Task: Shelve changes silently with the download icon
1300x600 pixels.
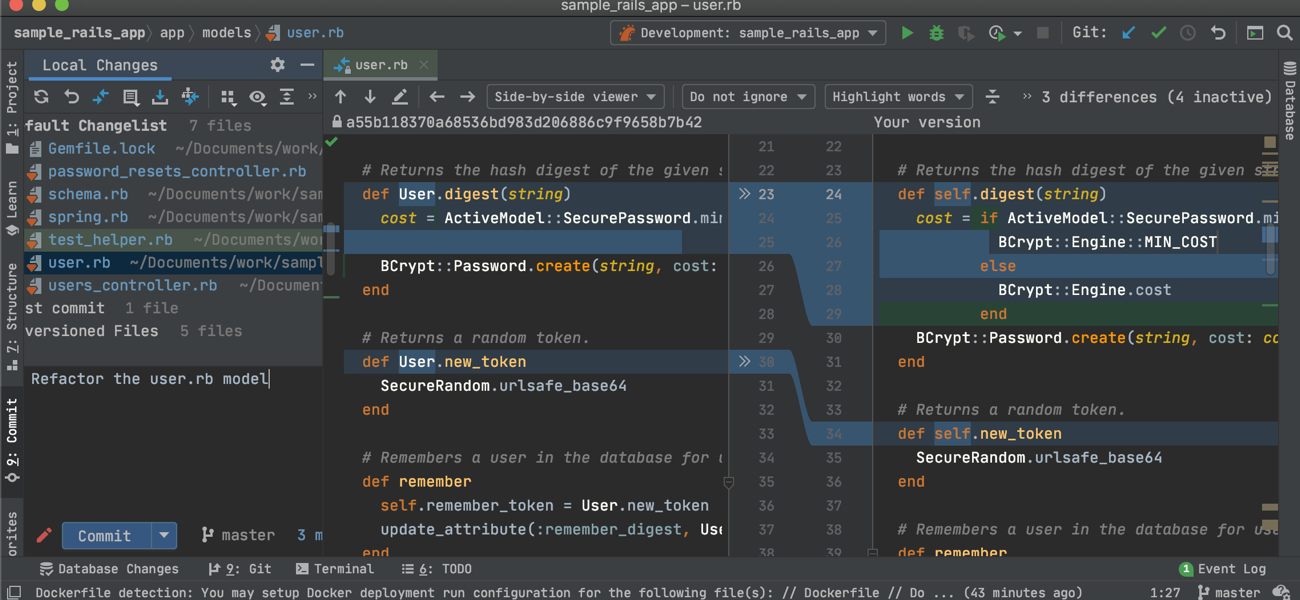Action: pos(161,97)
